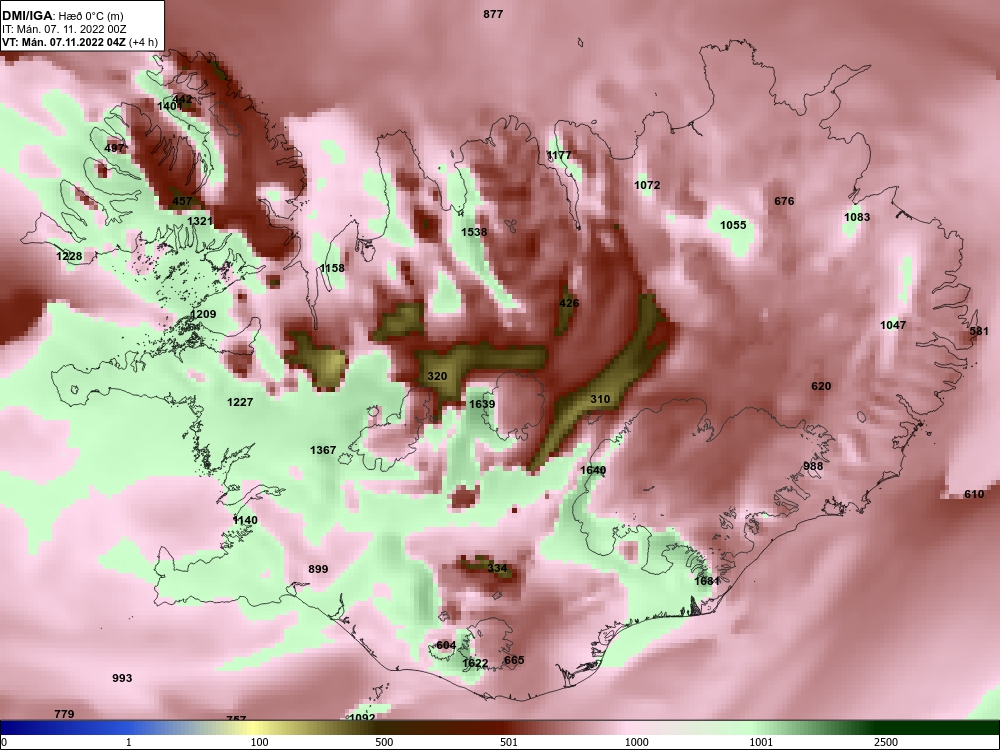This screenshot has height=750, width=1000.
Task: Select the 1227 value label
Action: point(240,402)
